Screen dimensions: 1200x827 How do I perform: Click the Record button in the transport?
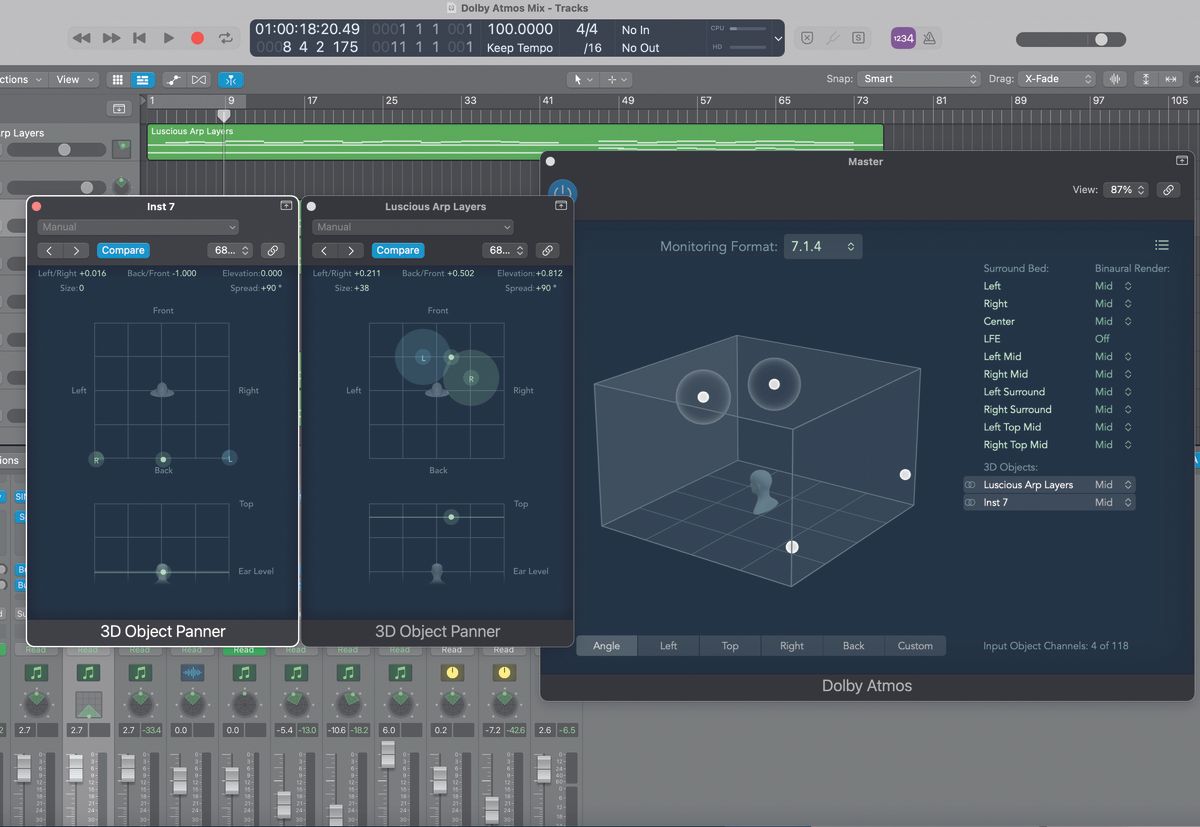pyautogui.click(x=197, y=38)
